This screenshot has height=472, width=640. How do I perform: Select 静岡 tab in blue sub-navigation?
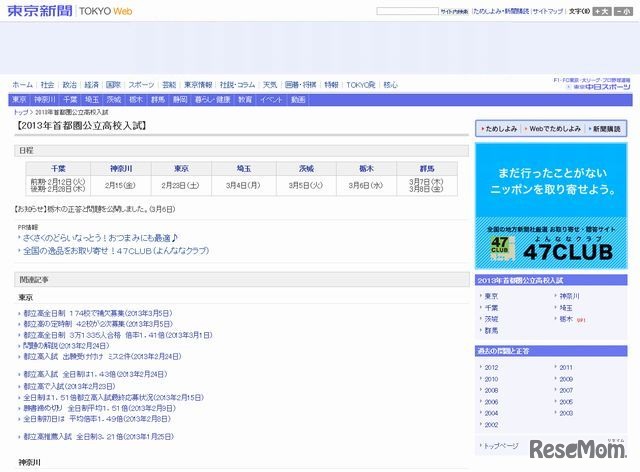click(x=180, y=99)
